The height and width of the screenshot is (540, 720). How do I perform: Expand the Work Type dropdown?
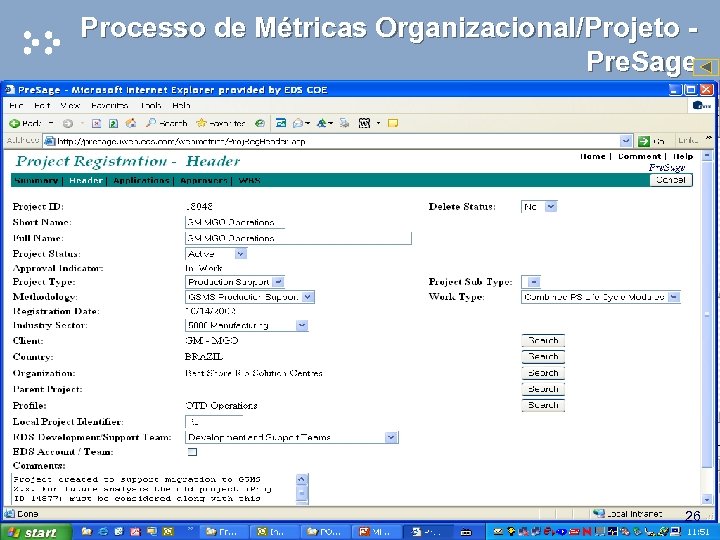click(x=674, y=297)
